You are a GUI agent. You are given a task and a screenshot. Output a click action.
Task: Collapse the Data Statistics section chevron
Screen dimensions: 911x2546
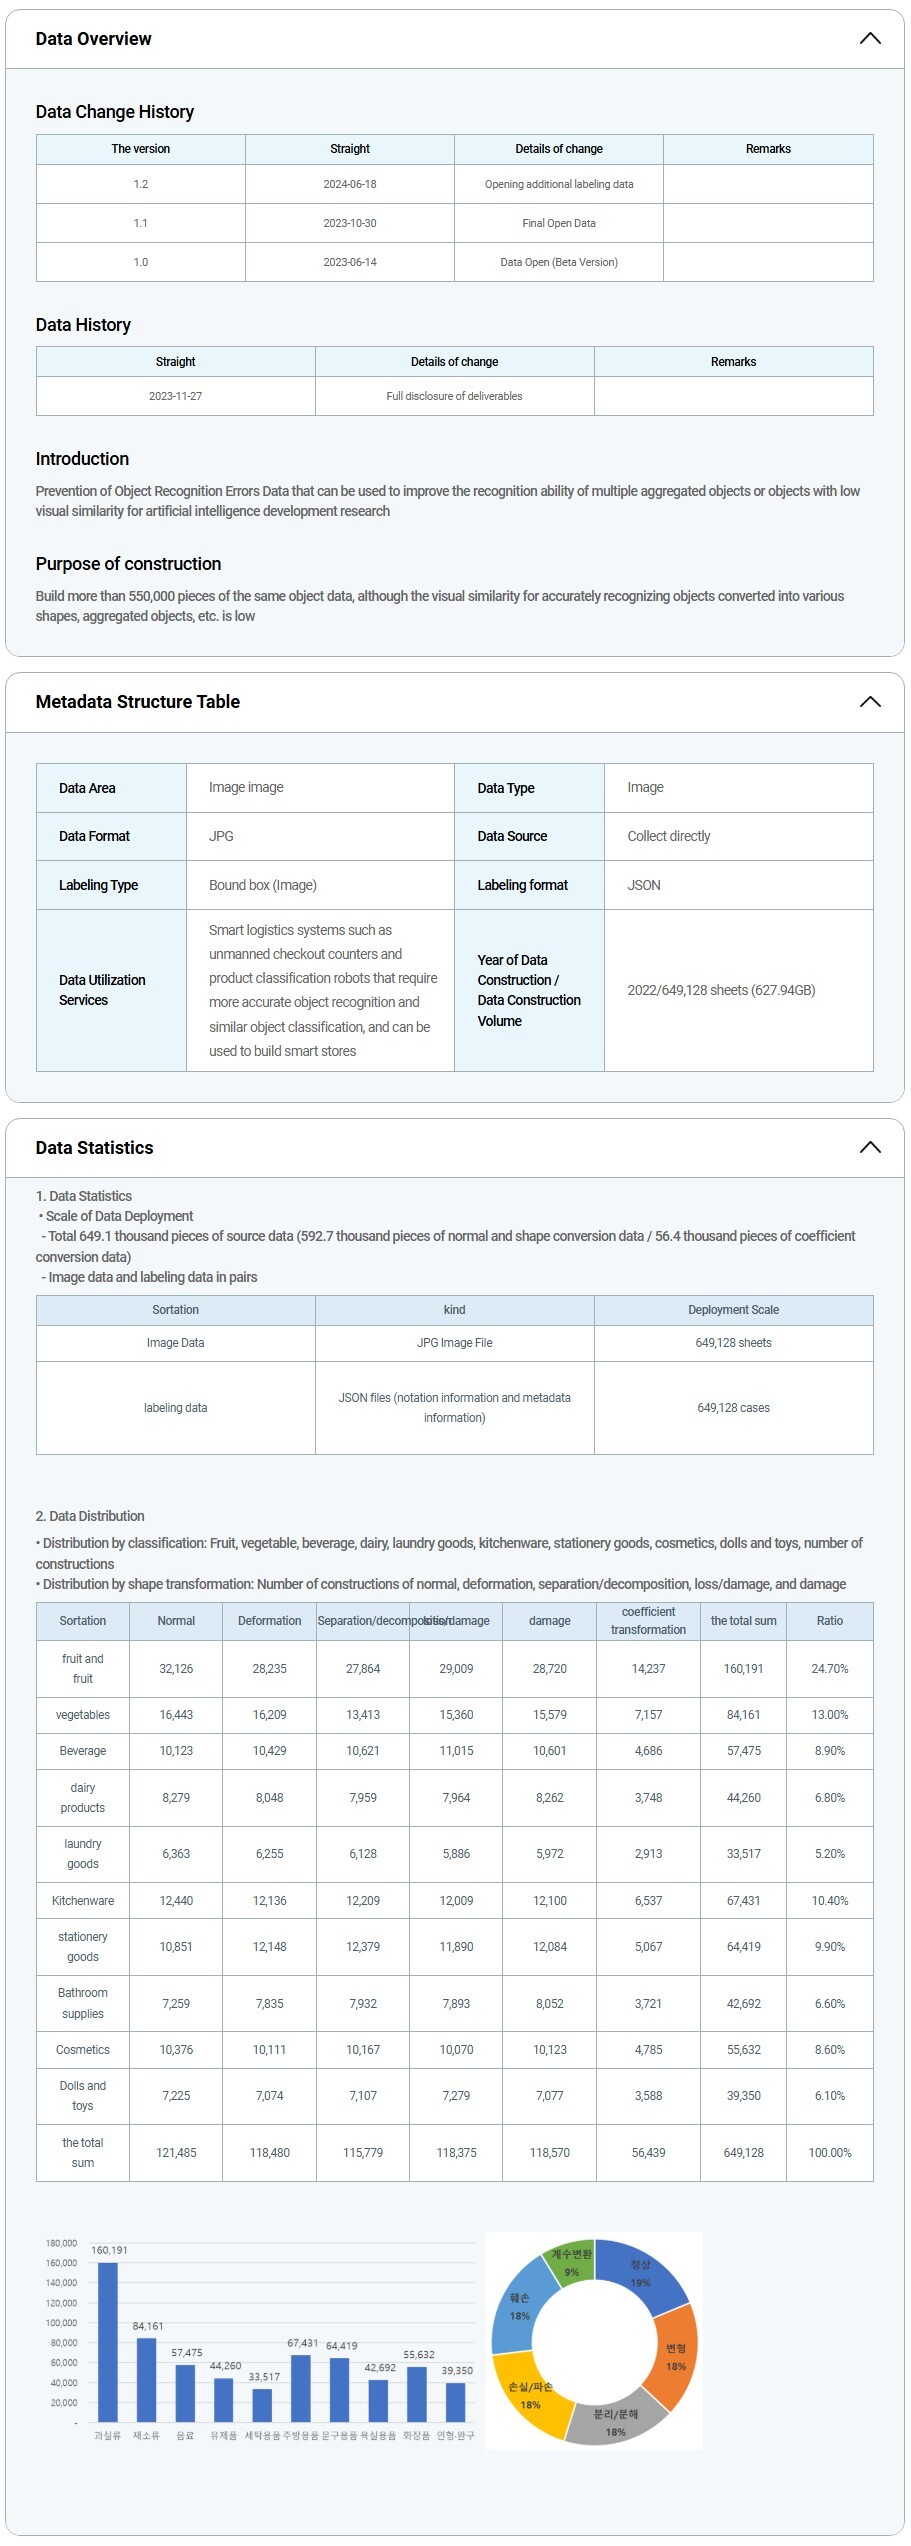point(870,1147)
